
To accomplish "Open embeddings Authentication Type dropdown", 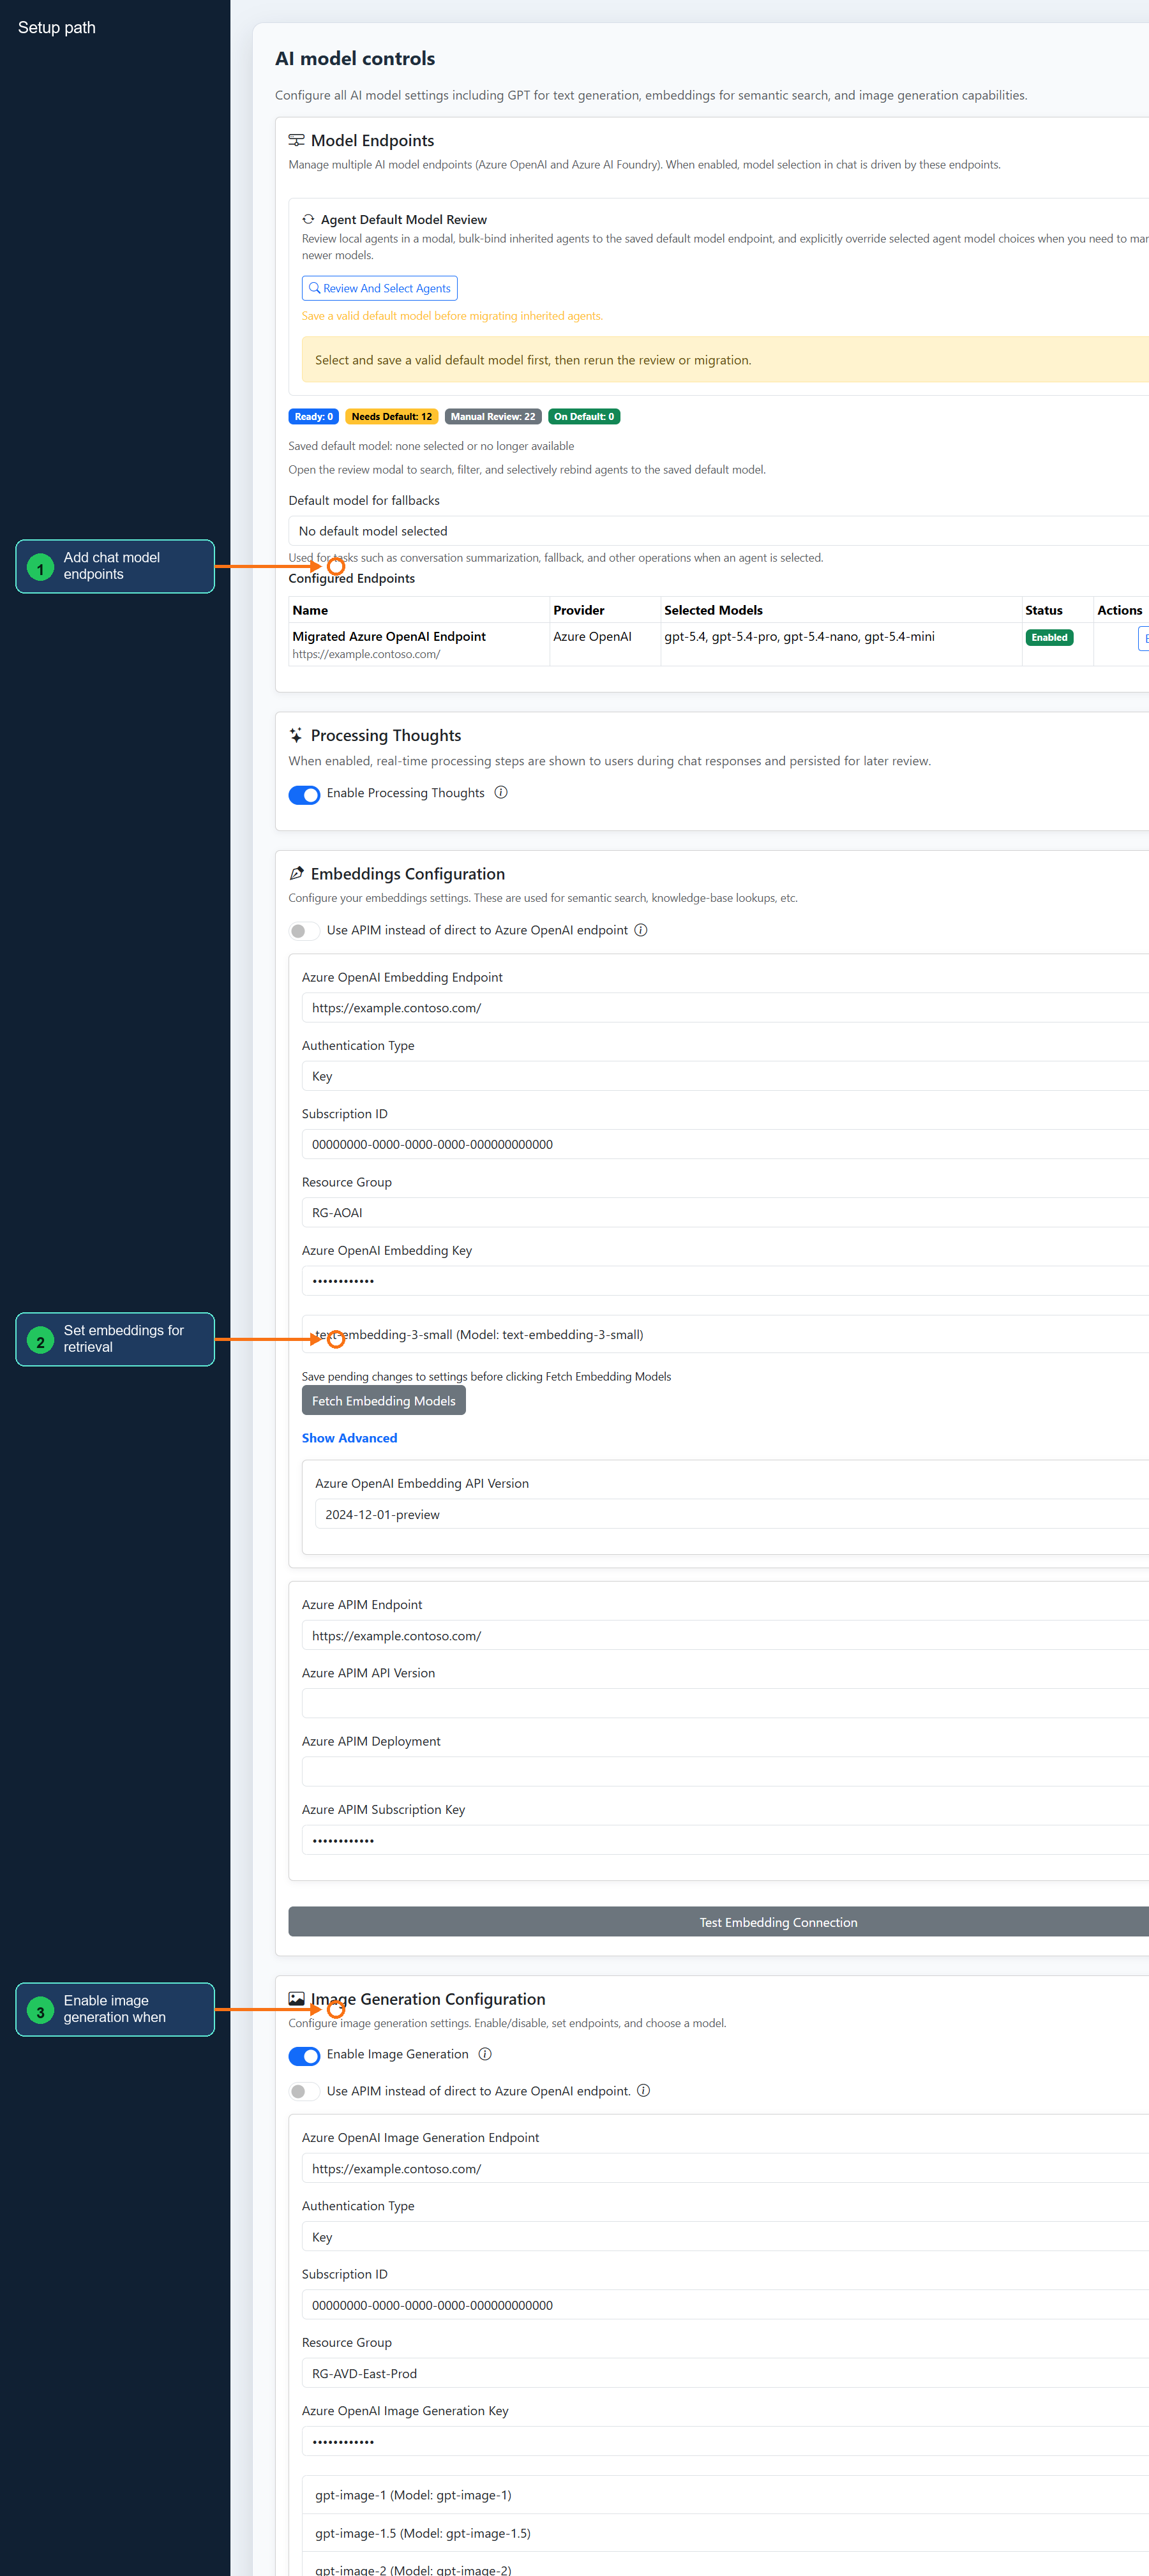I will (725, 1076).
